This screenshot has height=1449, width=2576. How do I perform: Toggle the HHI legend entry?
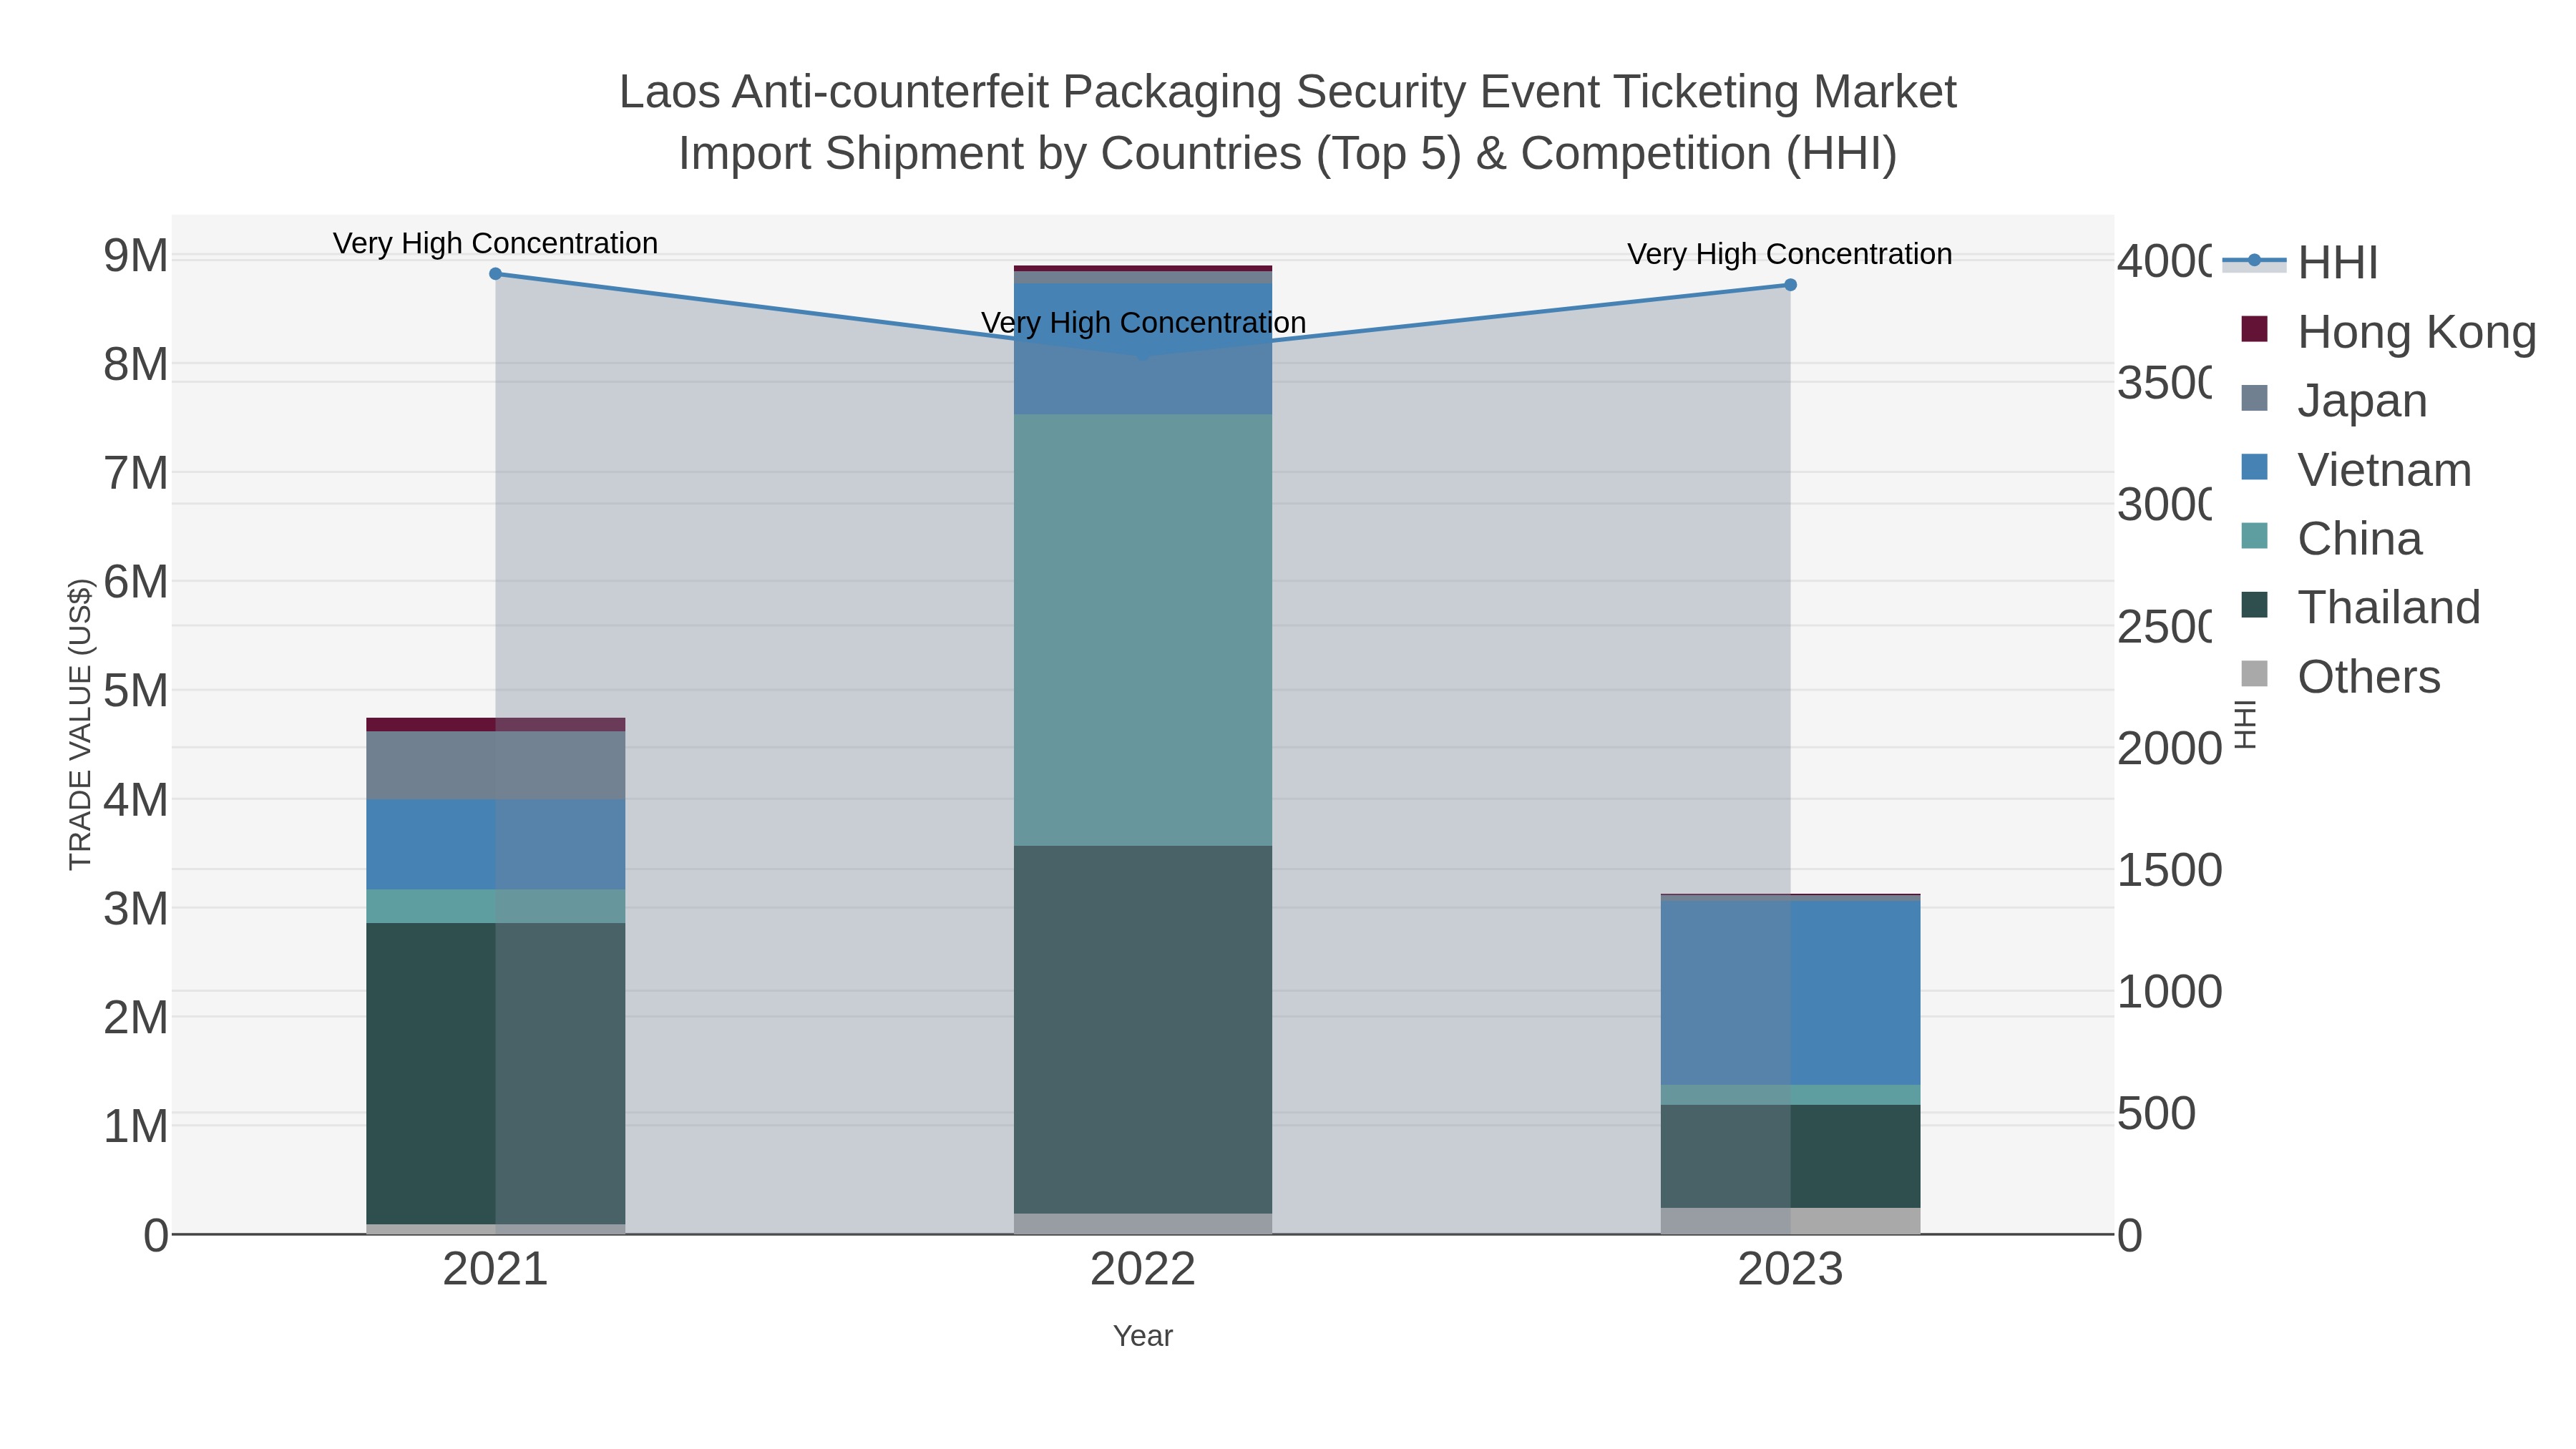point(2300,262)
